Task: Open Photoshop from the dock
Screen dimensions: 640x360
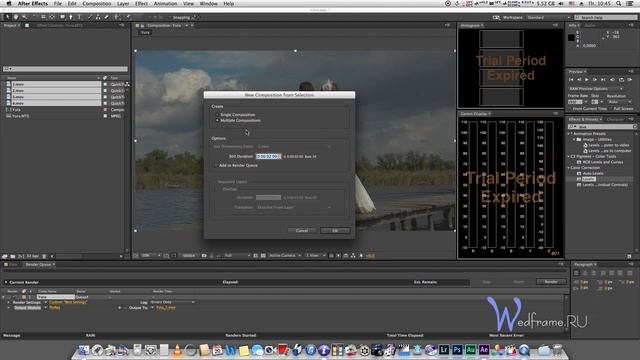Action: (x=457, y=350)
